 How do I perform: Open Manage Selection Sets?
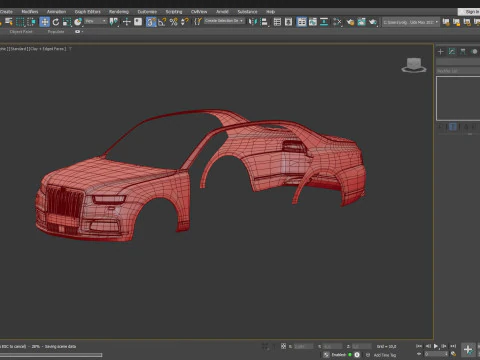click(x=198, y=22)
